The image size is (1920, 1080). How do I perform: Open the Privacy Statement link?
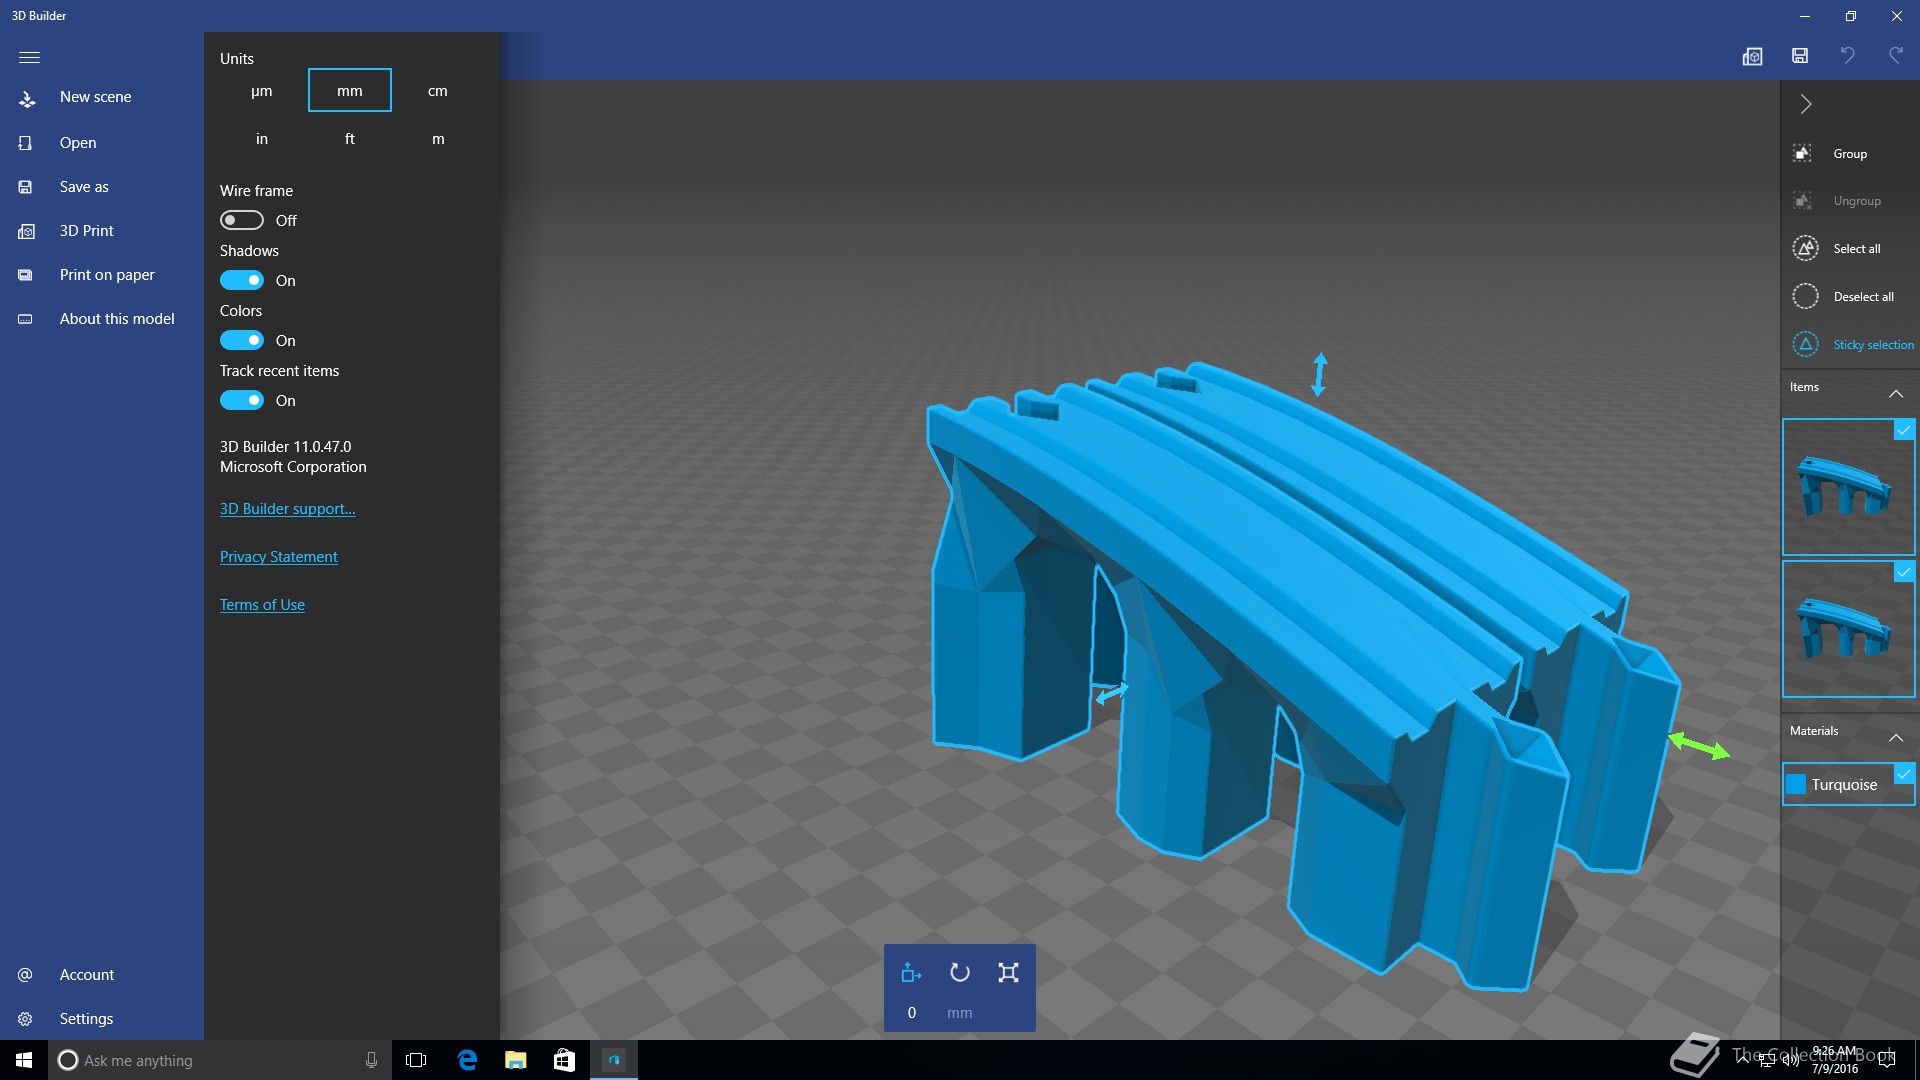[x=278, y=556]
